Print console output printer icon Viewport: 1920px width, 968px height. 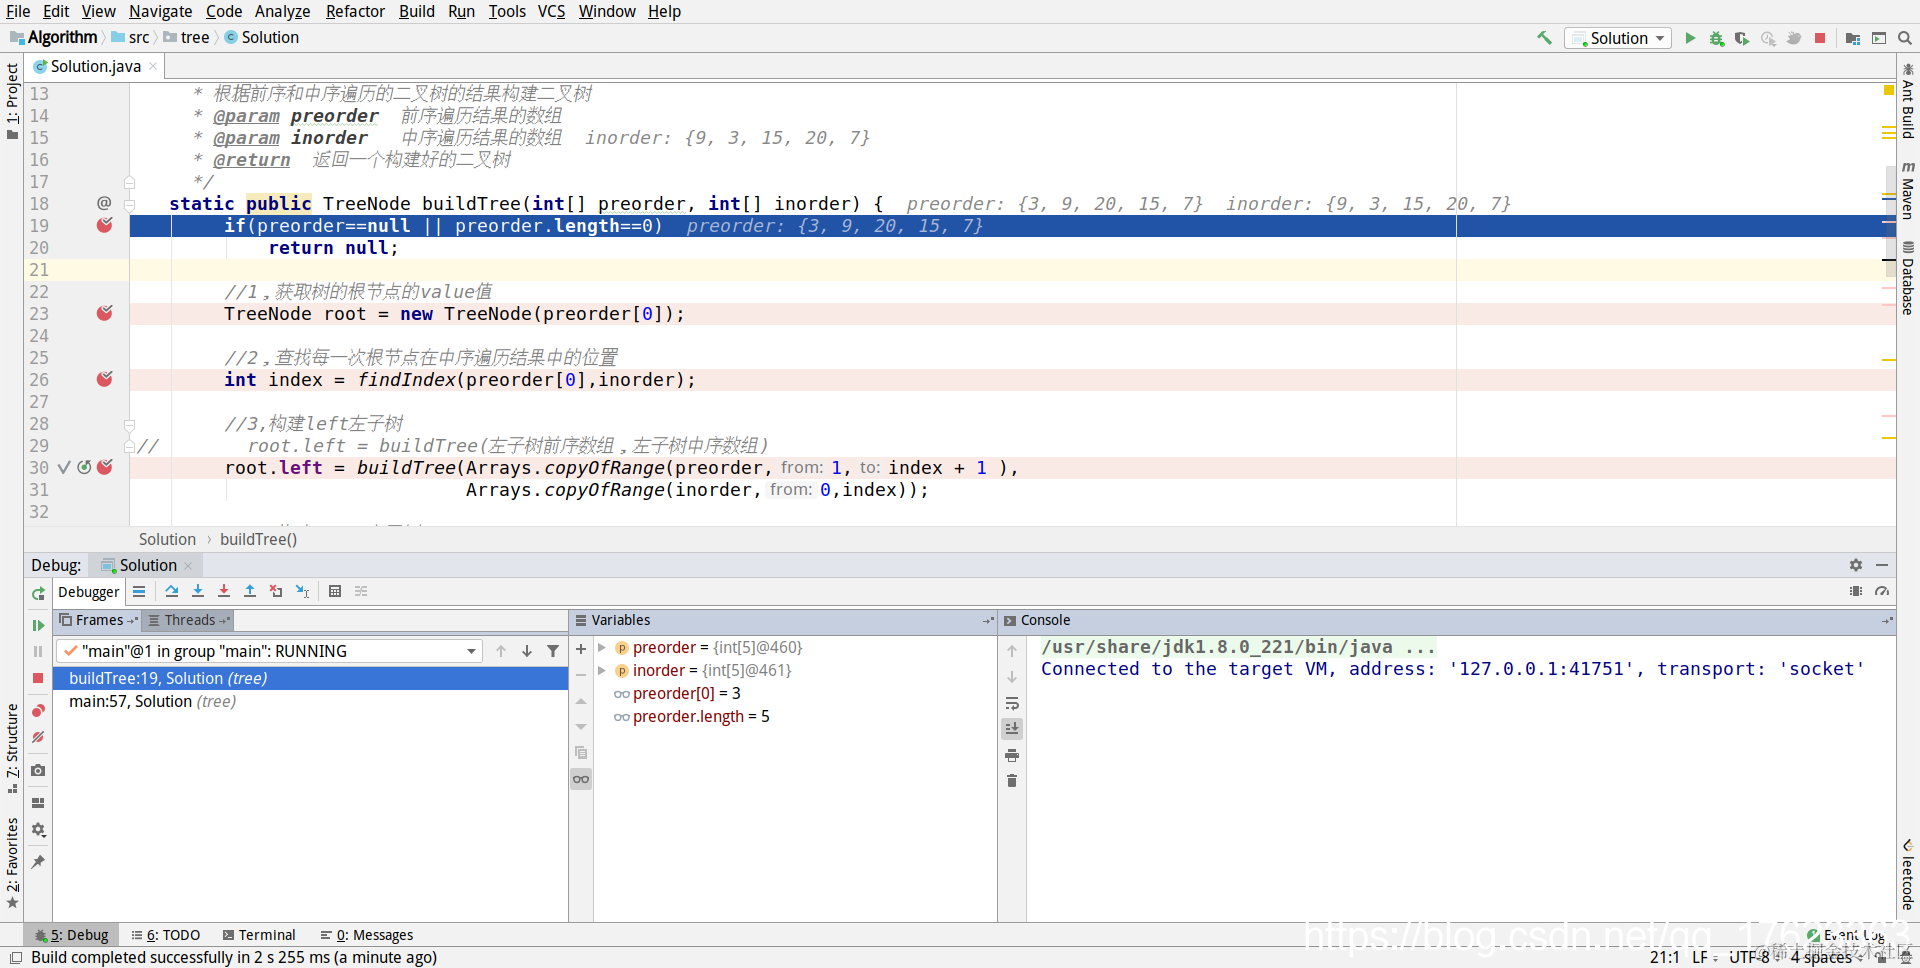tap(1012, 755)
